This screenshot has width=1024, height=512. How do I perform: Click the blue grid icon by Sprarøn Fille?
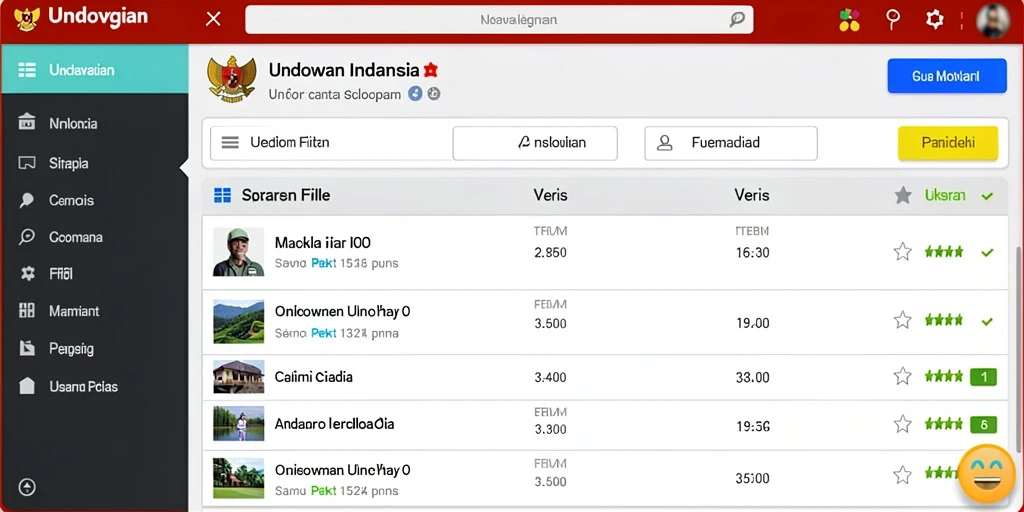click(x=222, y=195)
